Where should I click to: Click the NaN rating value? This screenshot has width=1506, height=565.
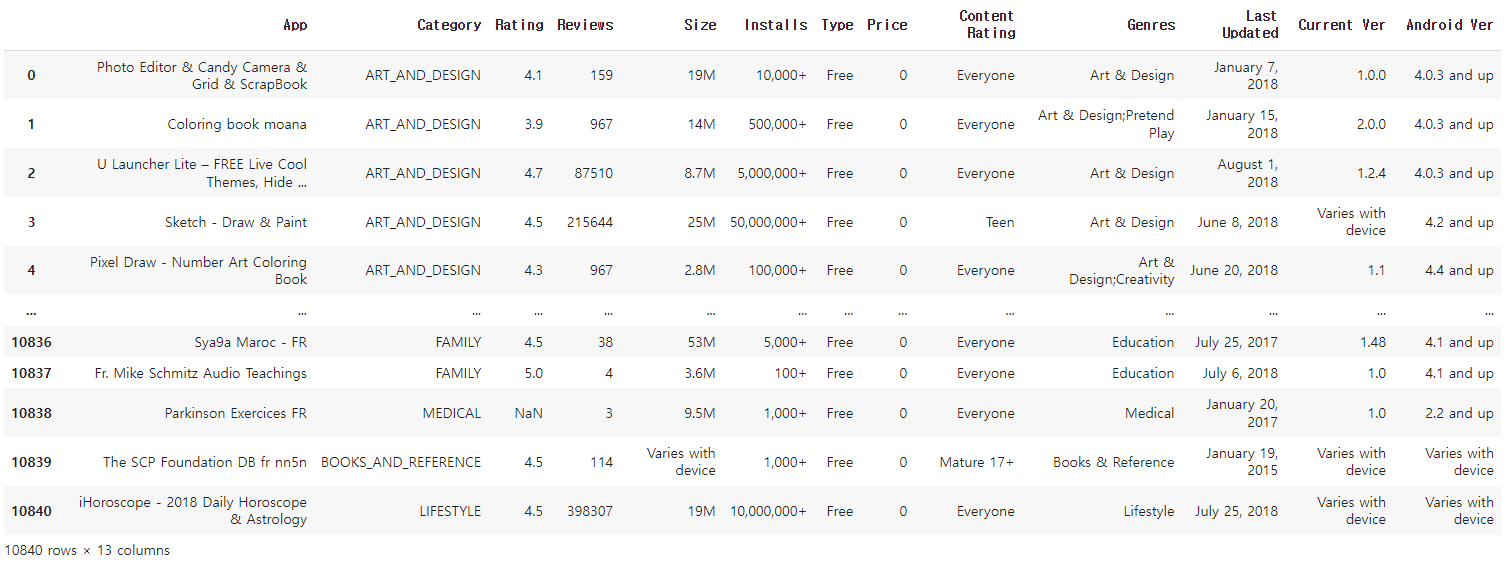529,413
